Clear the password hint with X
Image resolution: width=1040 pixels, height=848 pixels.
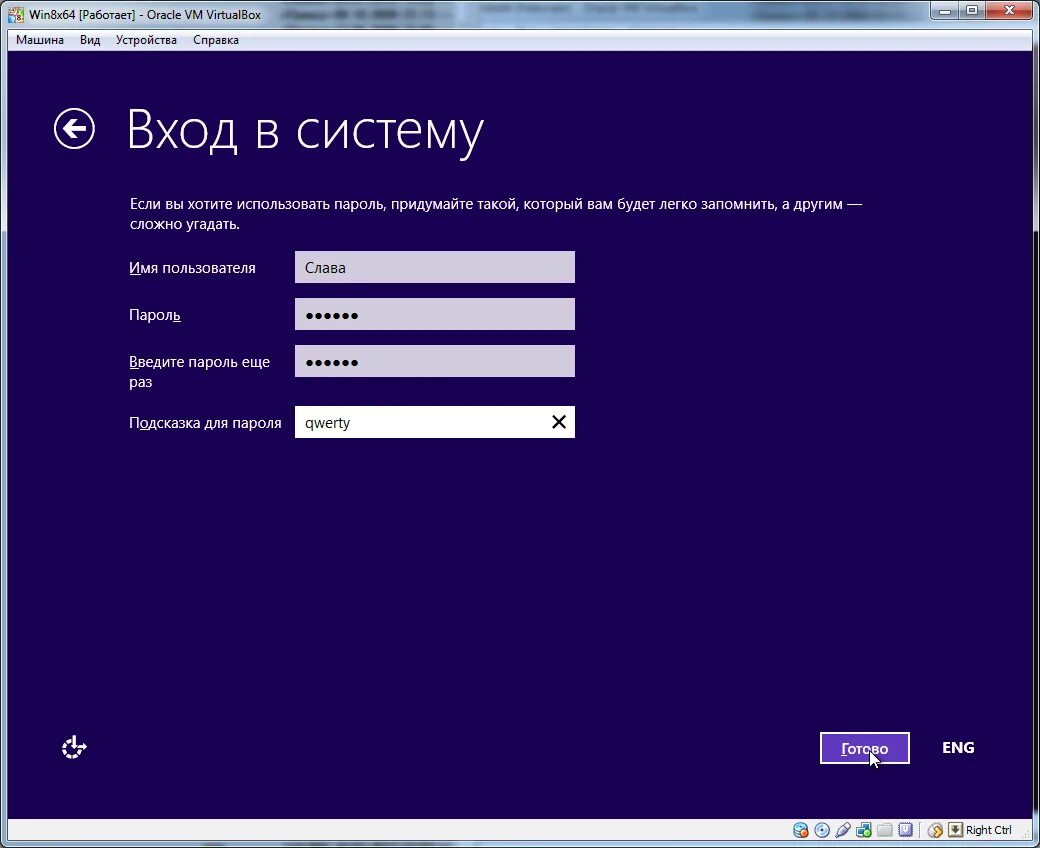pyautogui.click(x=559, y=422)
